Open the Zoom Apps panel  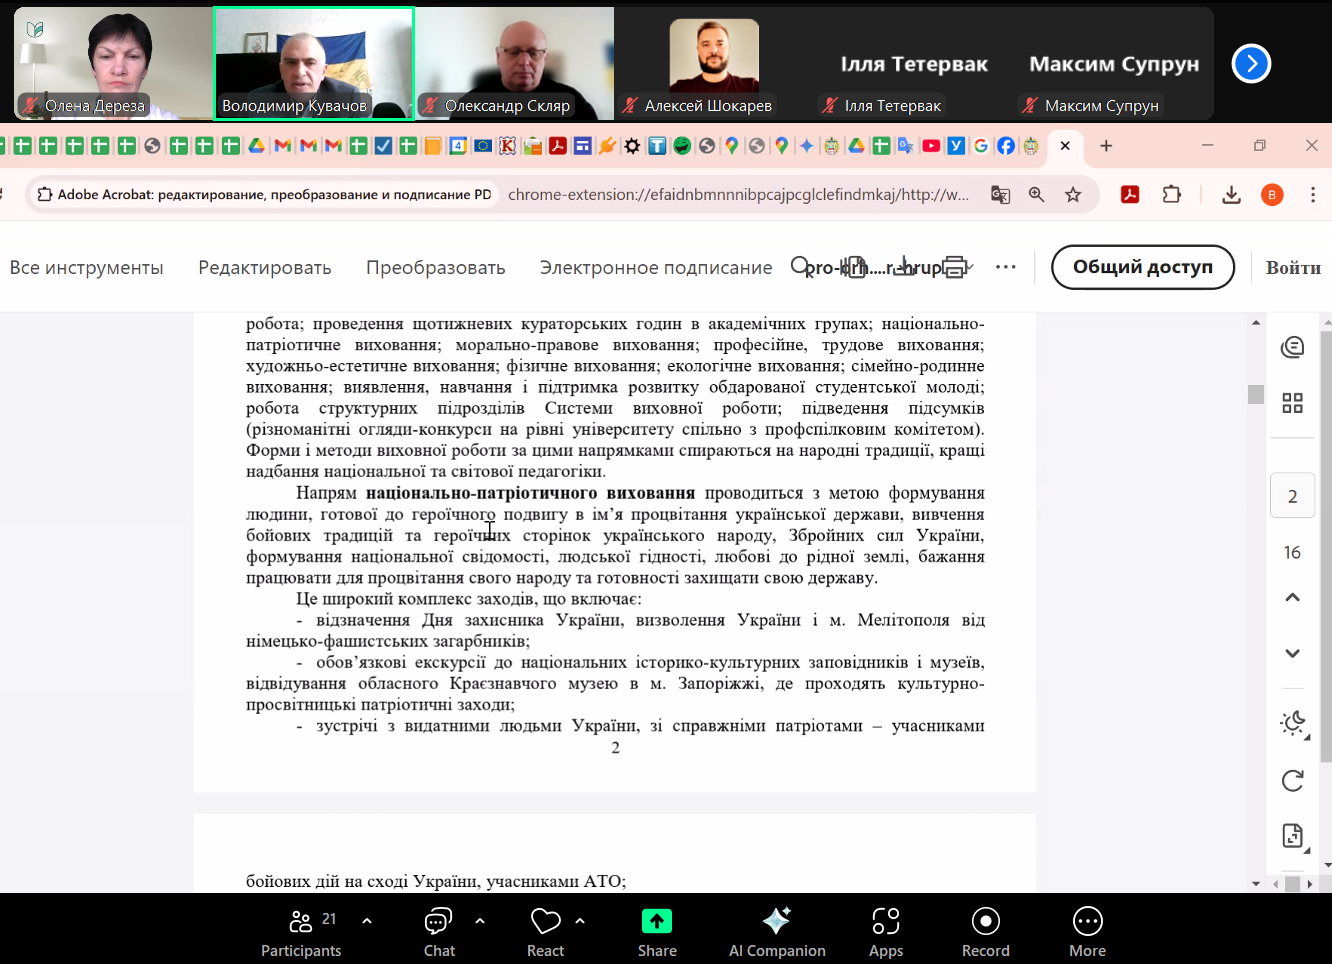click(x=885, y=931)
